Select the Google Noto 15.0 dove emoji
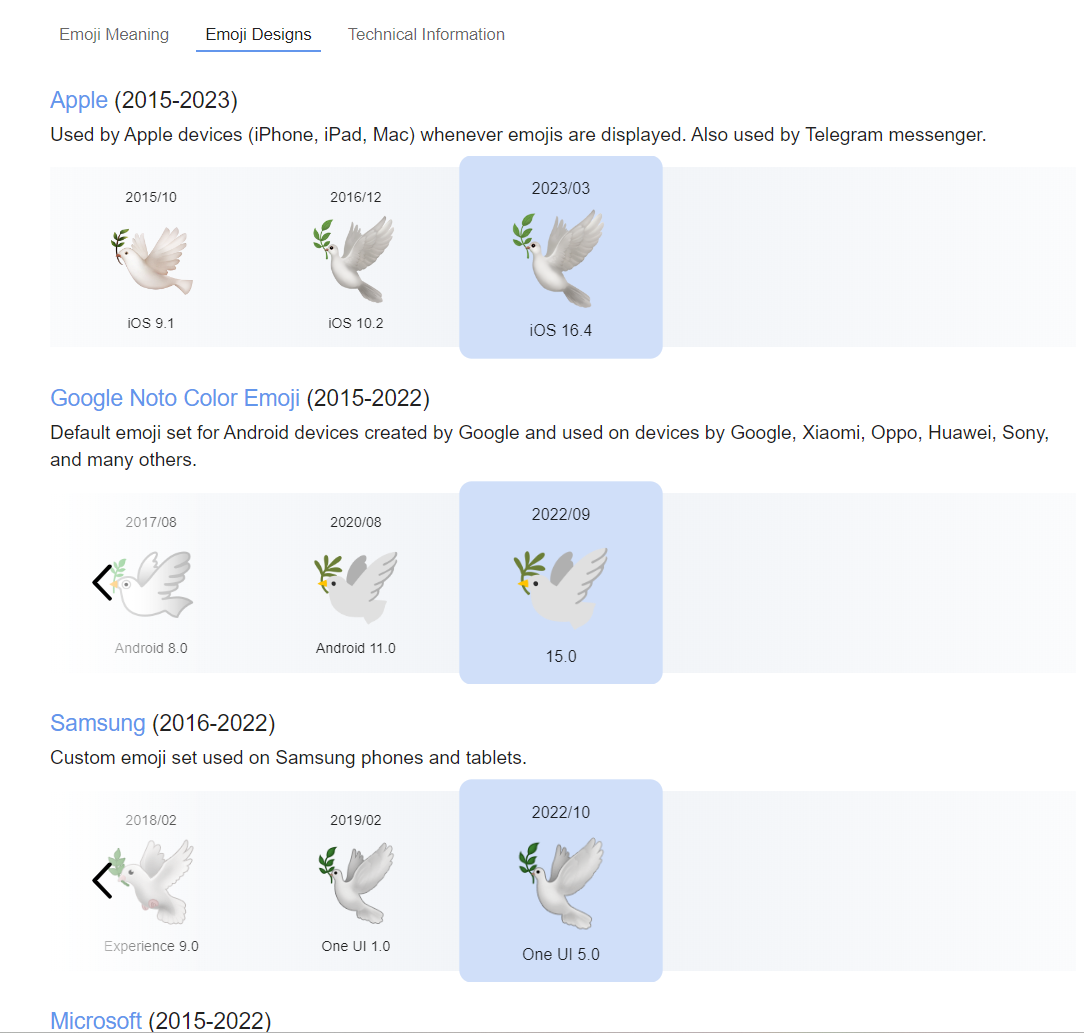 click(x=560, y=587)
